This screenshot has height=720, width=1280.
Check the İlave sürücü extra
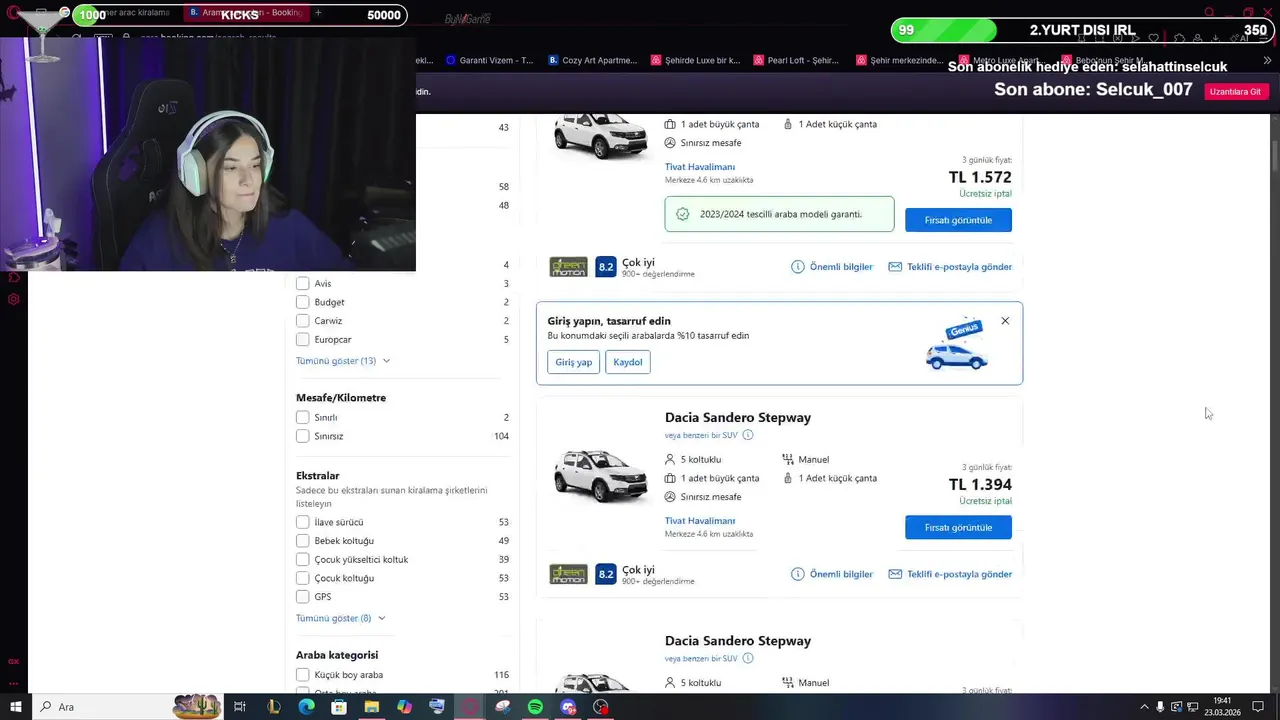[302, 522]
